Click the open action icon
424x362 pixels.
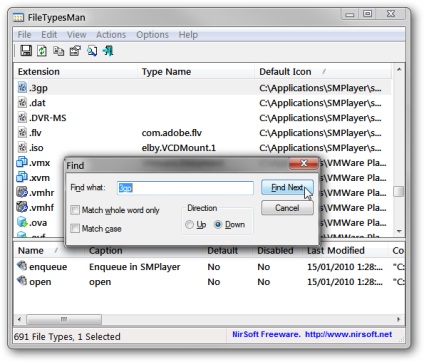(x=22, y=281)
